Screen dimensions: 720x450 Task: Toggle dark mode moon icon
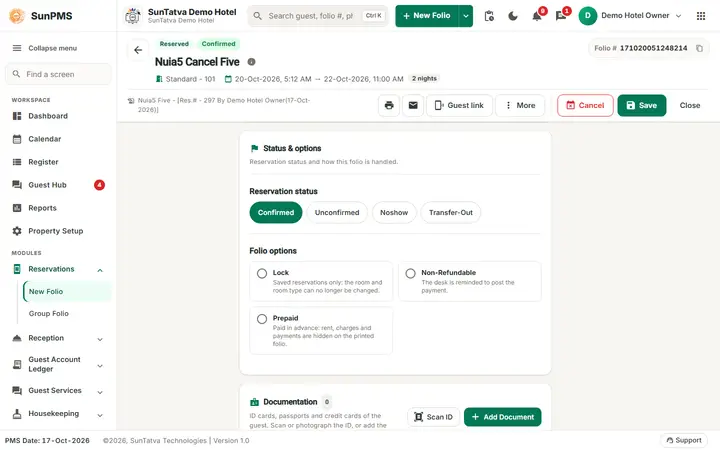[513, 16]
